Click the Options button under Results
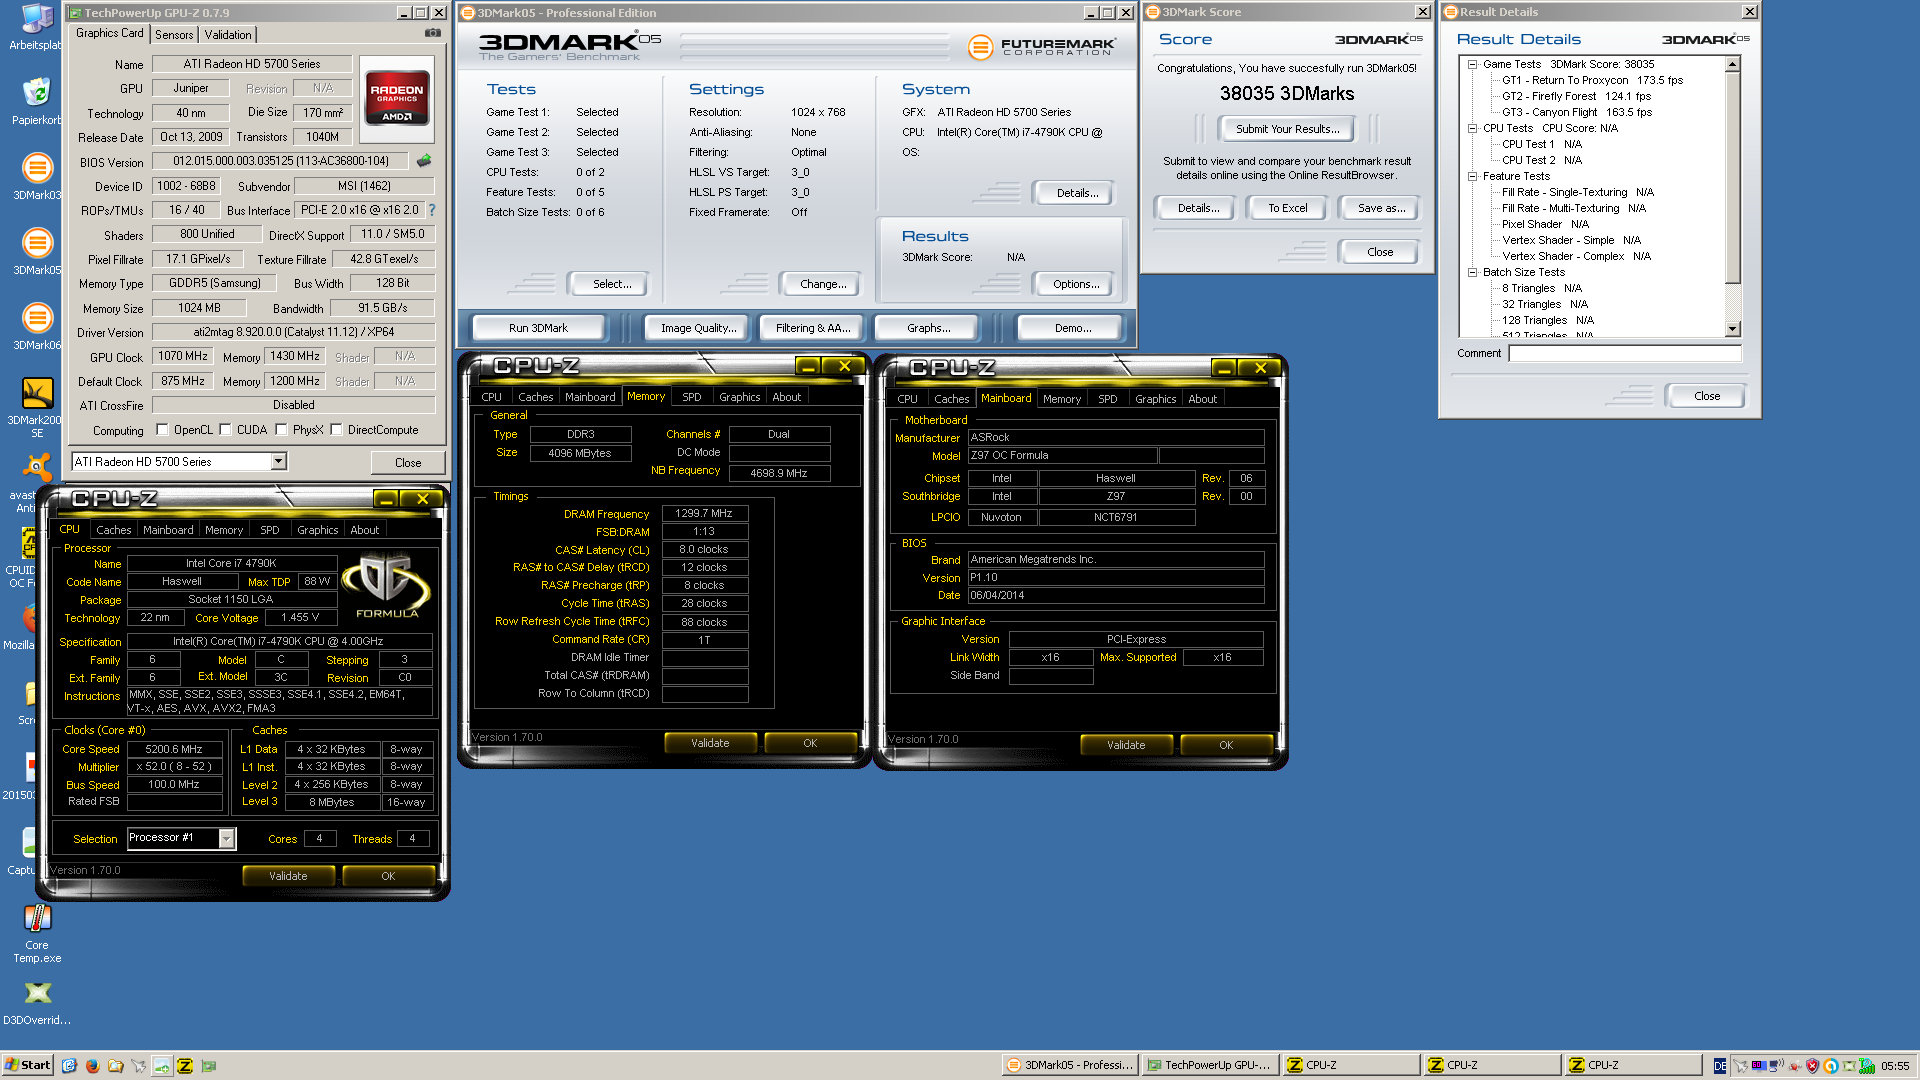 tap(1075, 284)
